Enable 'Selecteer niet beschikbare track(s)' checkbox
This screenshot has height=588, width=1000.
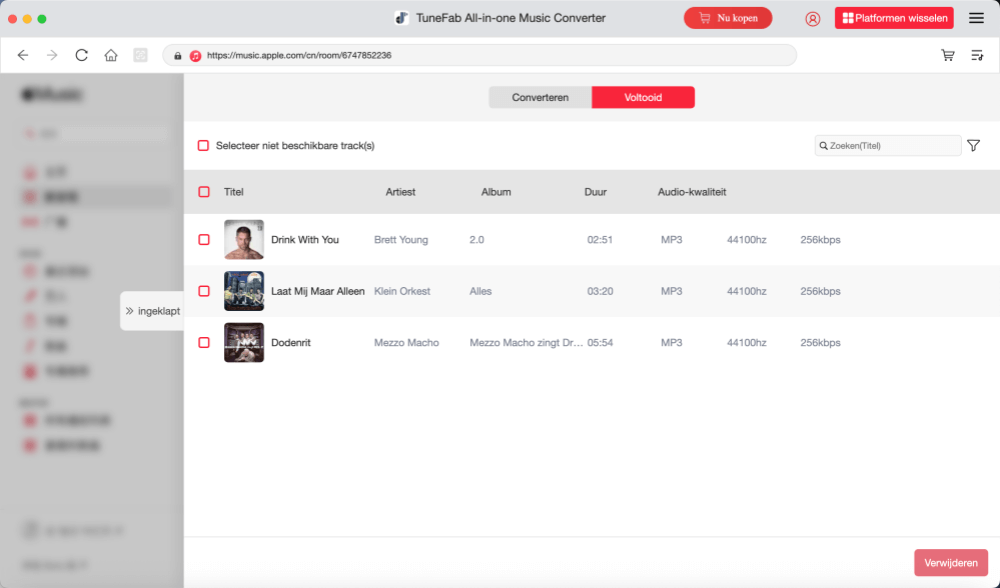pyautogui.click(x=204, y=146)
